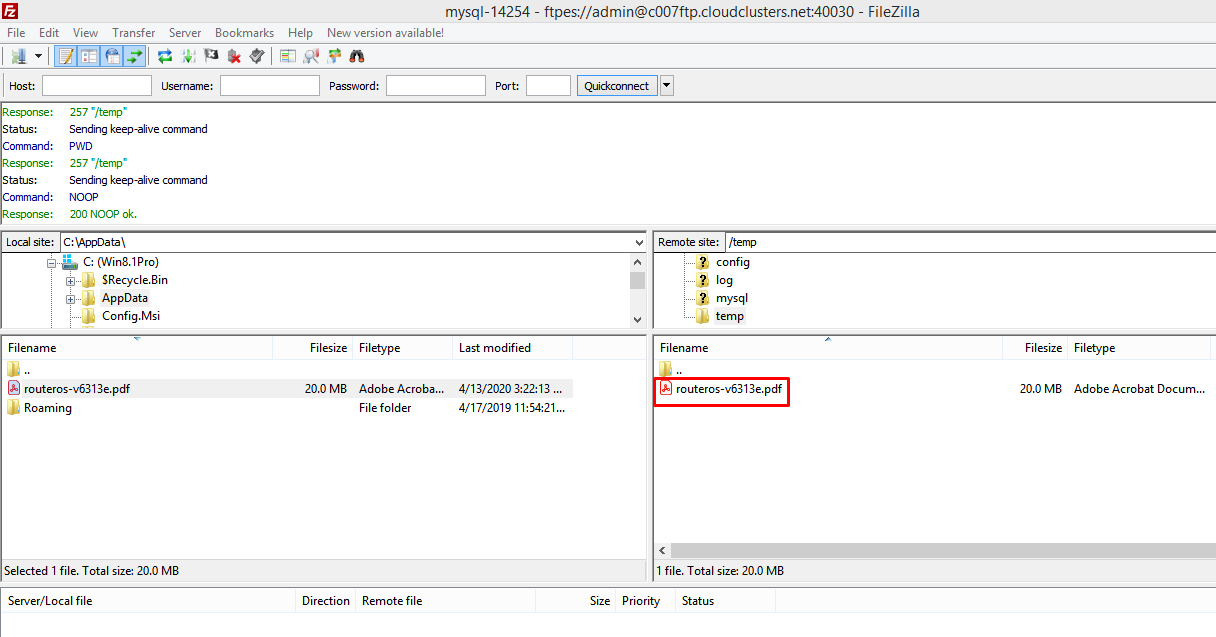1216x637 pixels.
Task: Click the Host input field
Action: coord(96,86)
